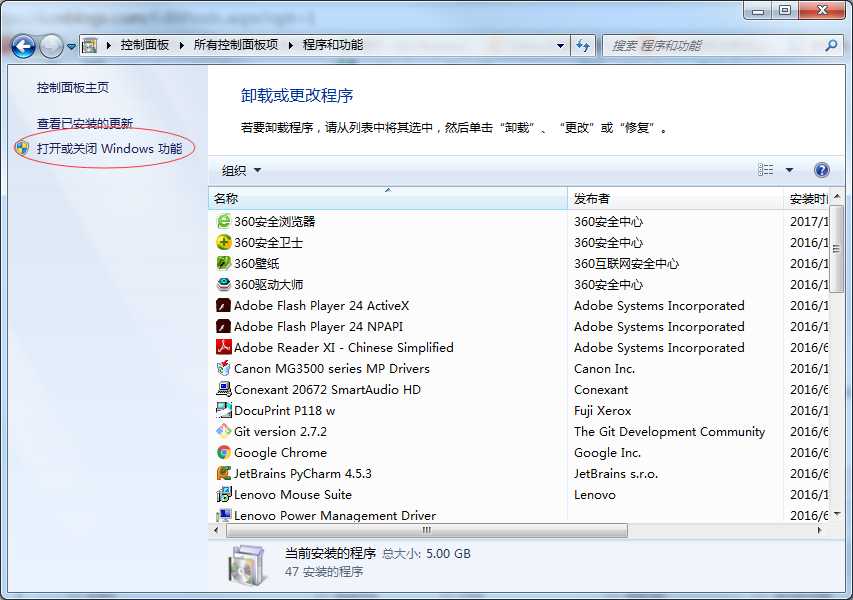Click the Lenovo Mouse Suite icon
The height and width of the screenshot is (600, 853).
pyautogui.click(x=224, y=494)
